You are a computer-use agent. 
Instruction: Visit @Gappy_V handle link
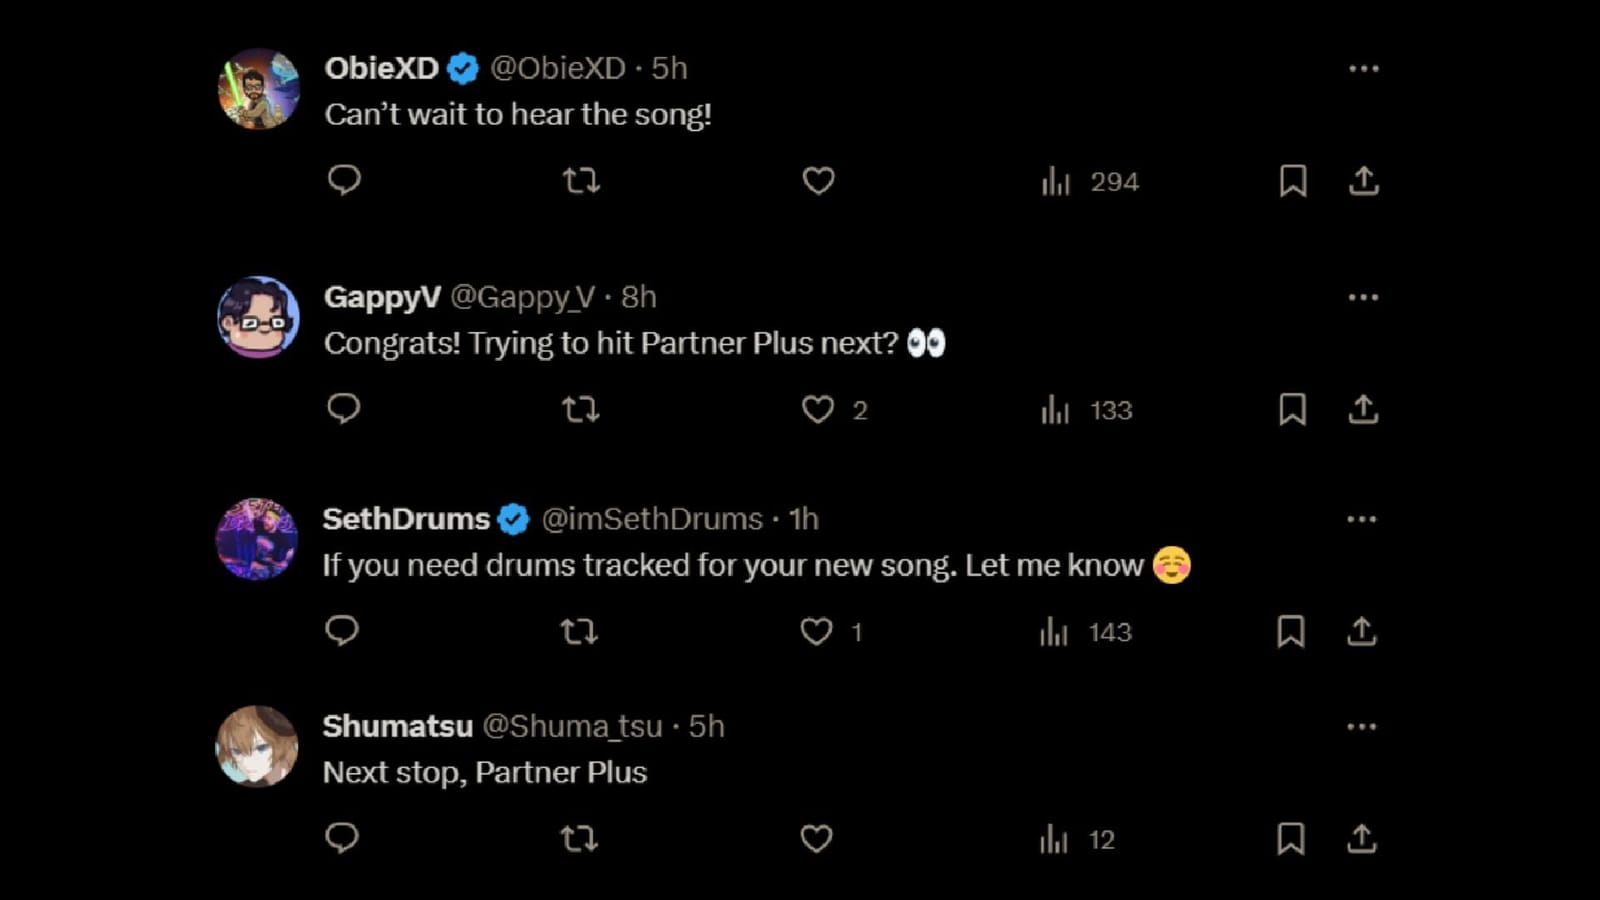522,297
